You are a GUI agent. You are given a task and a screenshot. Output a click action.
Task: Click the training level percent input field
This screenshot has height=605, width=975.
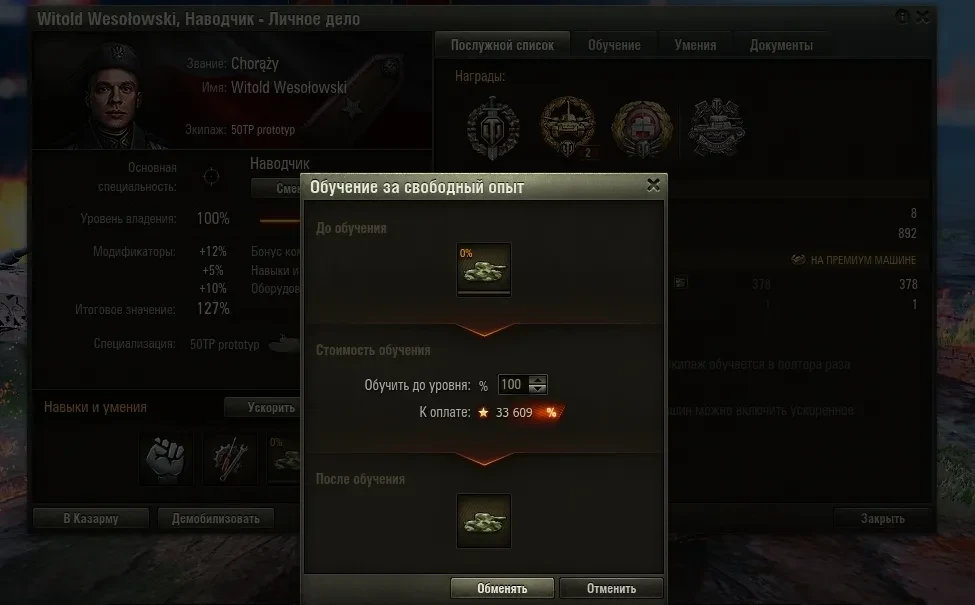(514, 384)
